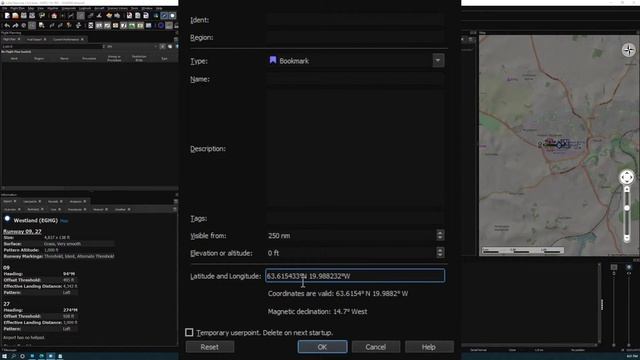Click the Magnetic declination 14.7° West text
The height and width of the screenshot is (360, 640).
click(x=317, y=311)
